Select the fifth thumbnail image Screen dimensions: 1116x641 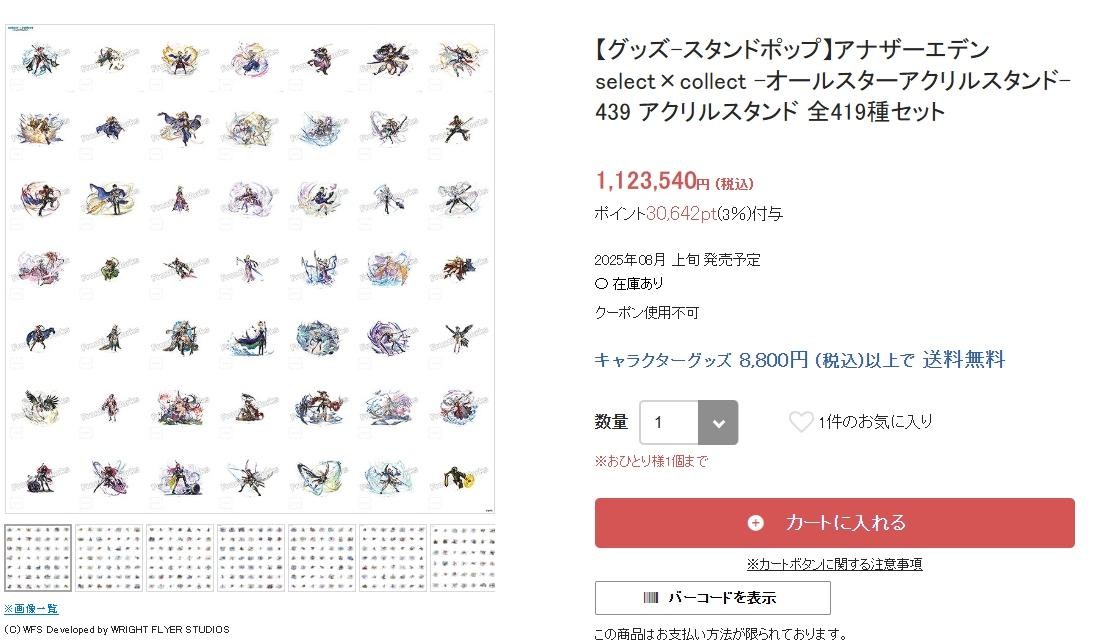pyautogui.click(x=322, y=558)
